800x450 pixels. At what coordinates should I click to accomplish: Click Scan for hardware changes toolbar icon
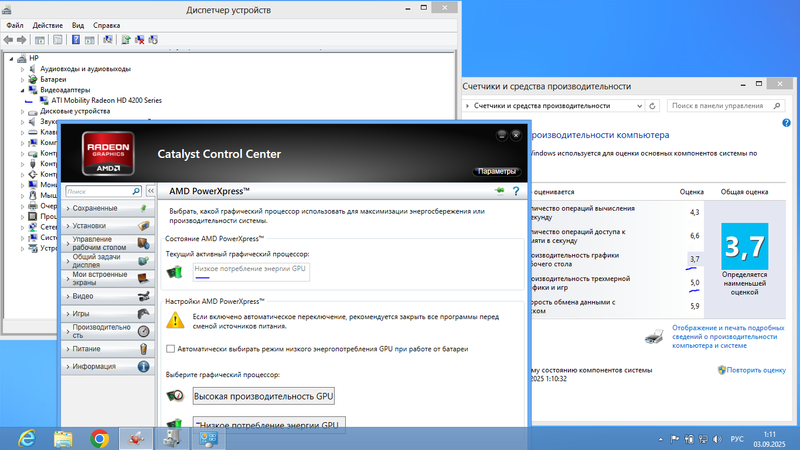click(108, 40)
